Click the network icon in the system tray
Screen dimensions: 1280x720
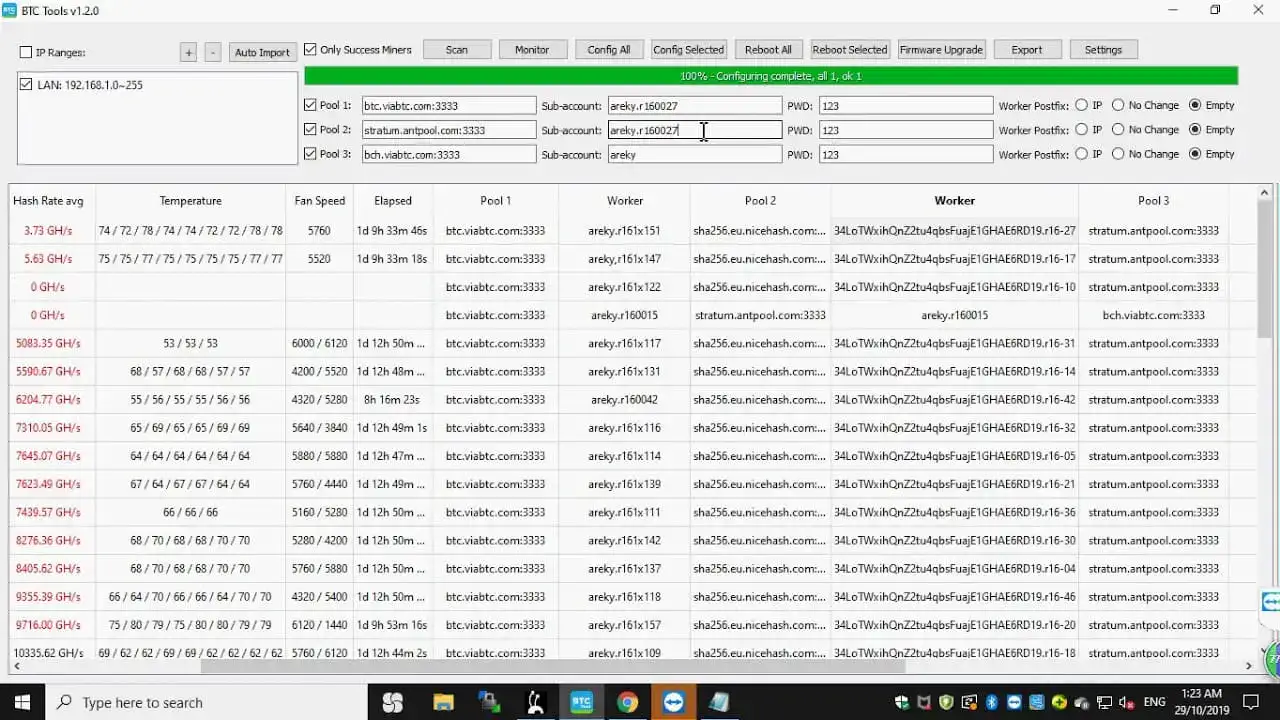coord(1104,702)
